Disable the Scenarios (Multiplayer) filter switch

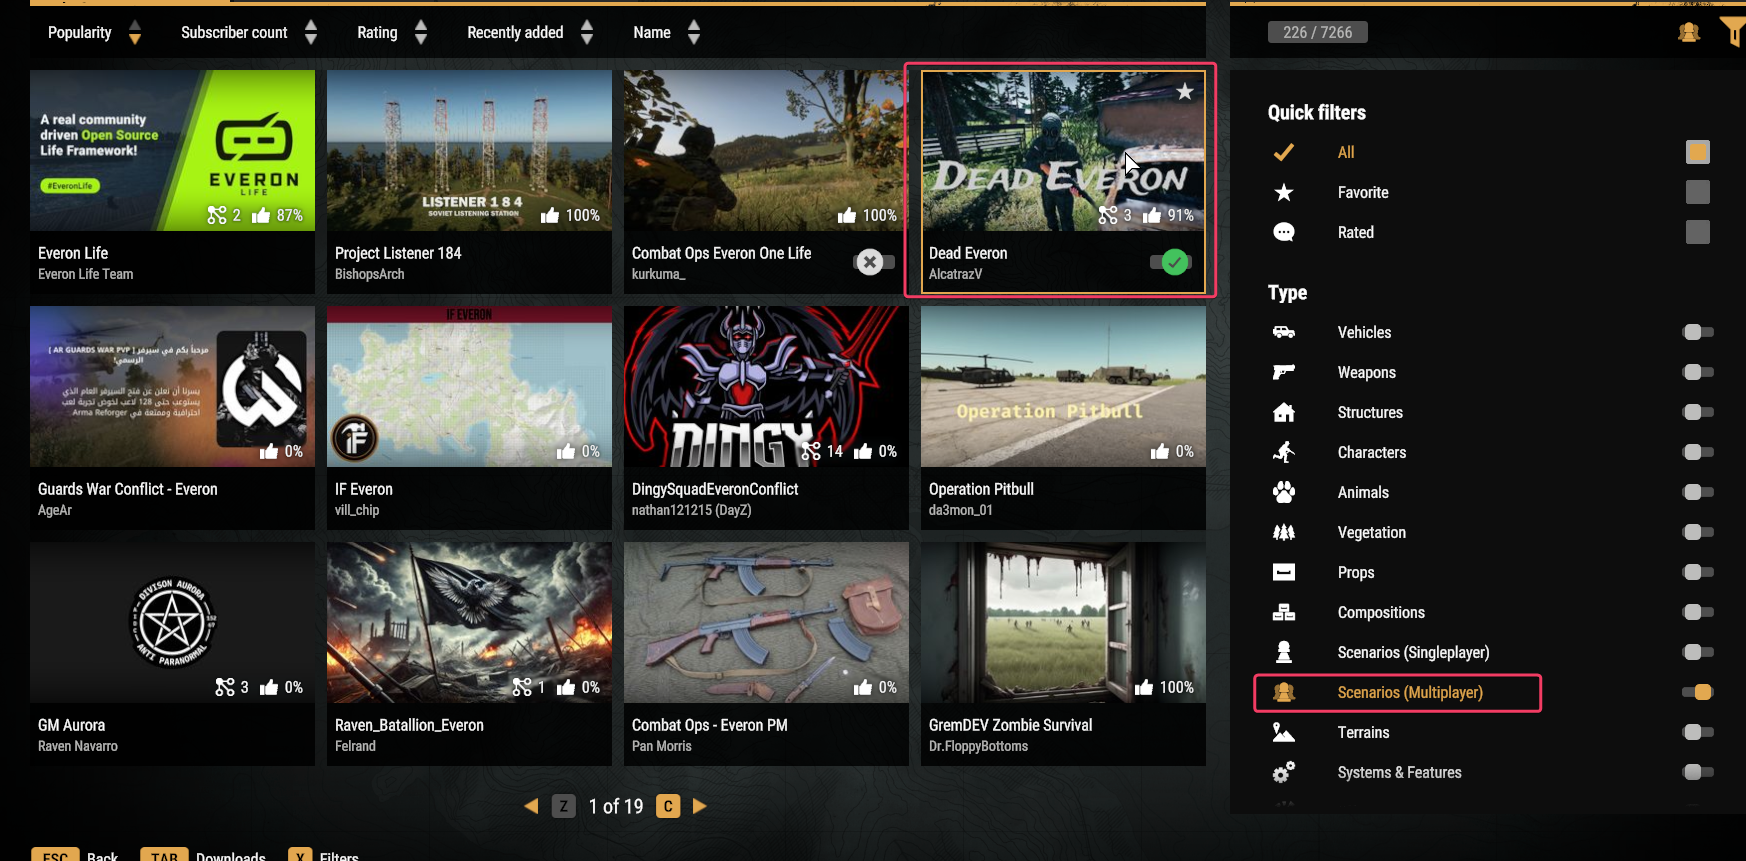pyautogui.click(x=1698, y=692)
